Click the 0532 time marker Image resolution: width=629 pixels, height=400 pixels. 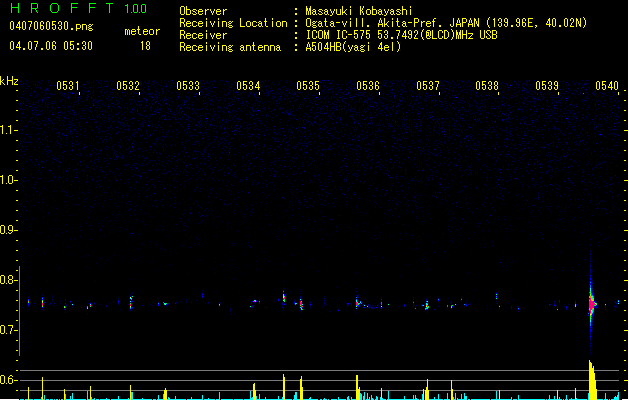(x=128, y=86)
